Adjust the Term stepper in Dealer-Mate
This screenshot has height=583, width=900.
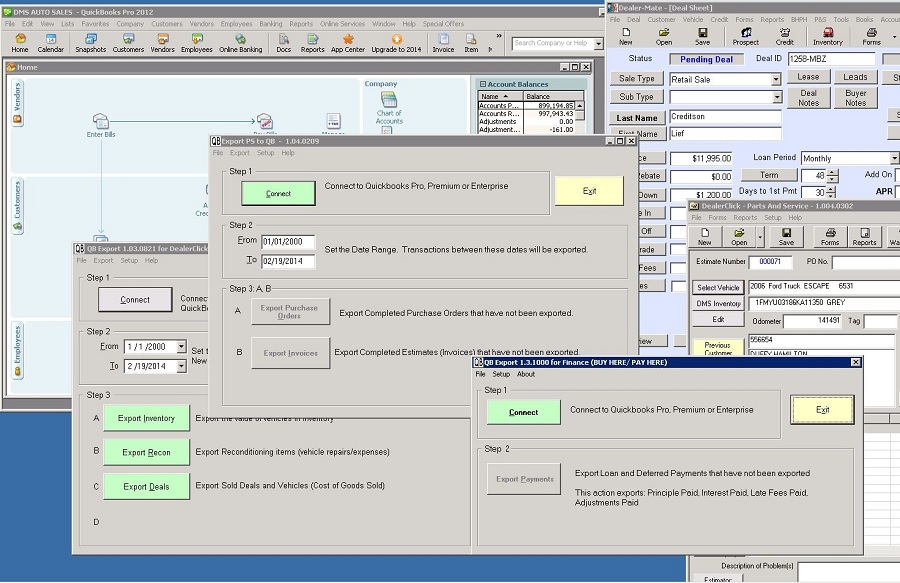(x=832, y=176)
